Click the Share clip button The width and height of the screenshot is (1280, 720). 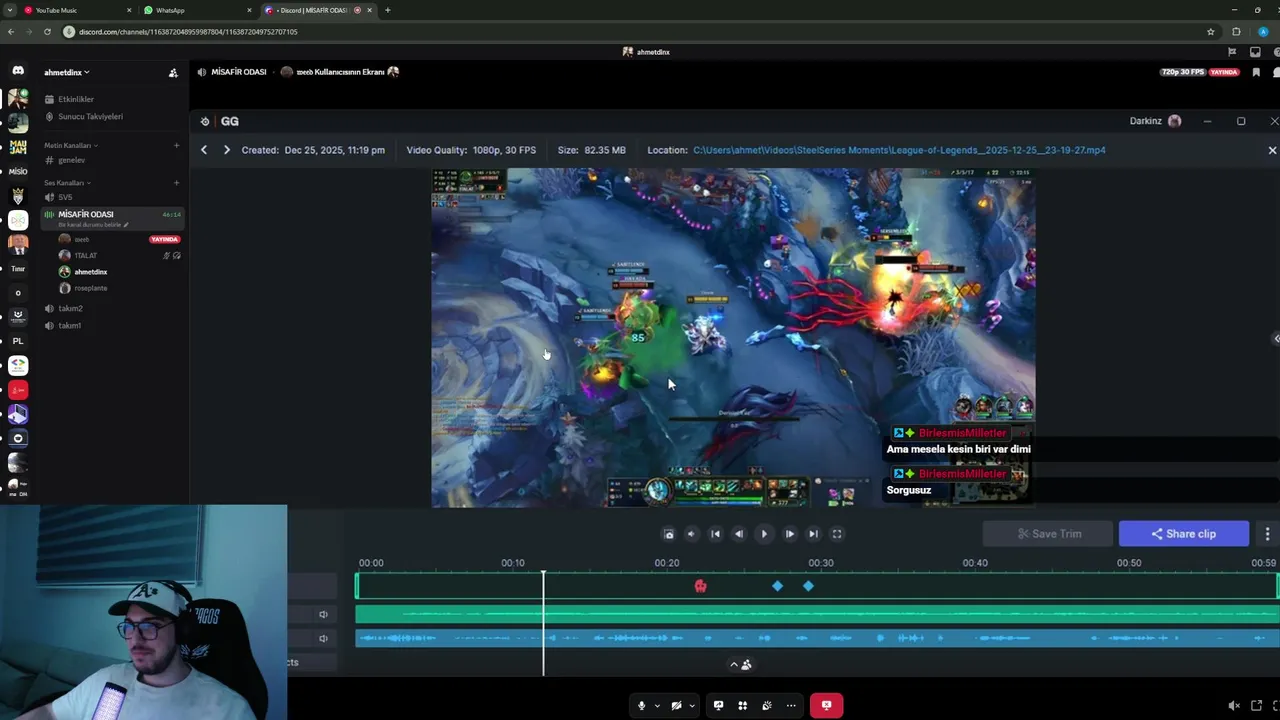[1184, 534]
